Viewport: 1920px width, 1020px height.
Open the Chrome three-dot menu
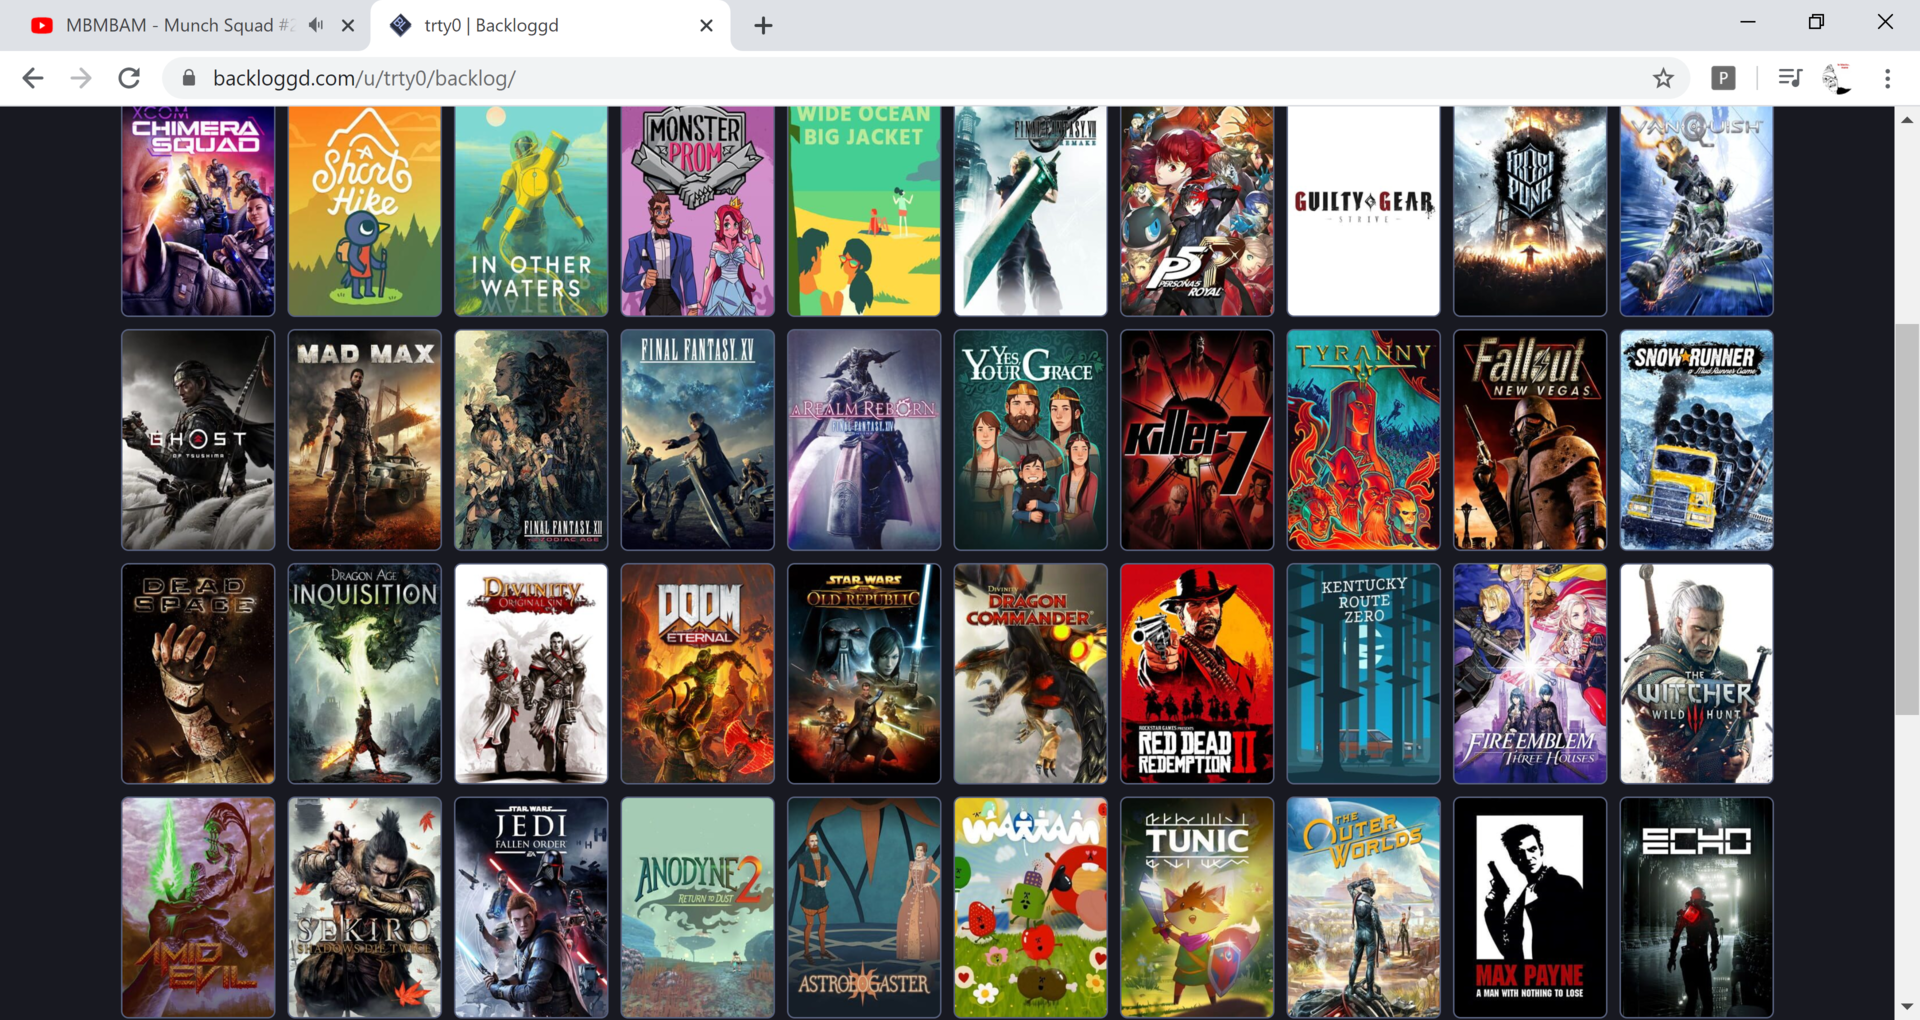tap(1887, 78)
